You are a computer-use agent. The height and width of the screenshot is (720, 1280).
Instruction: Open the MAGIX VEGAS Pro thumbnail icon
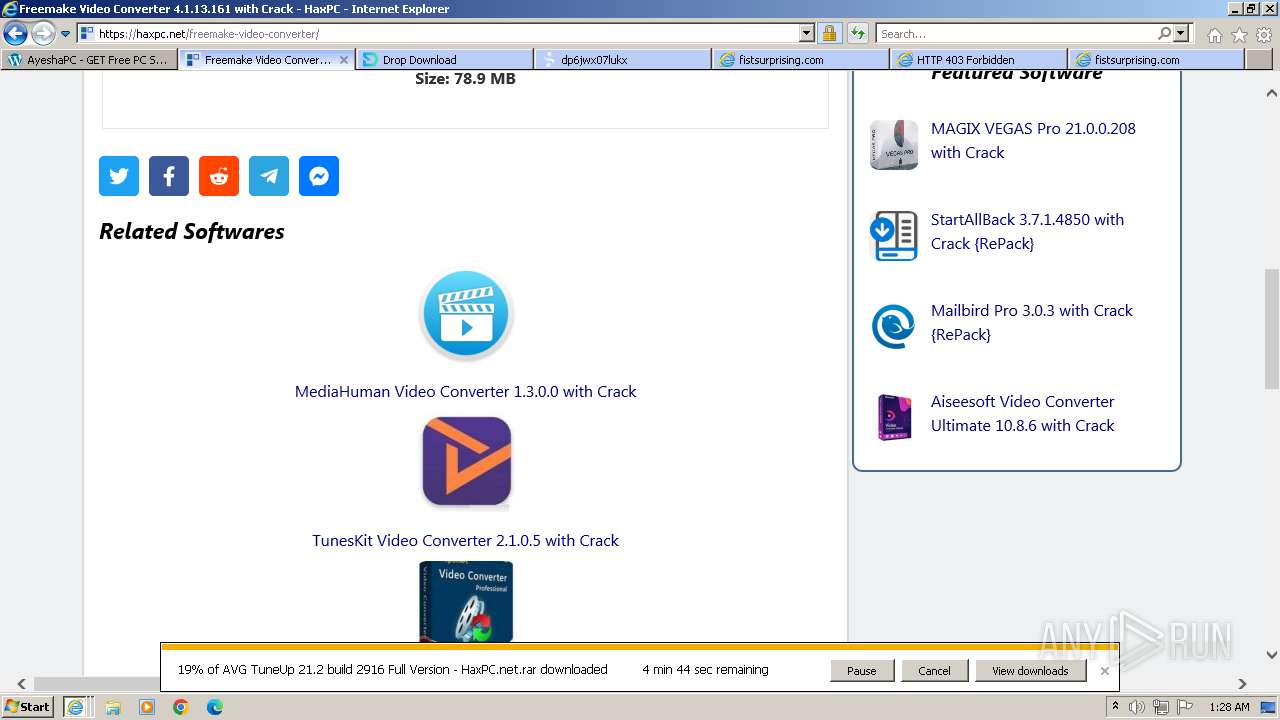point(894,145)
